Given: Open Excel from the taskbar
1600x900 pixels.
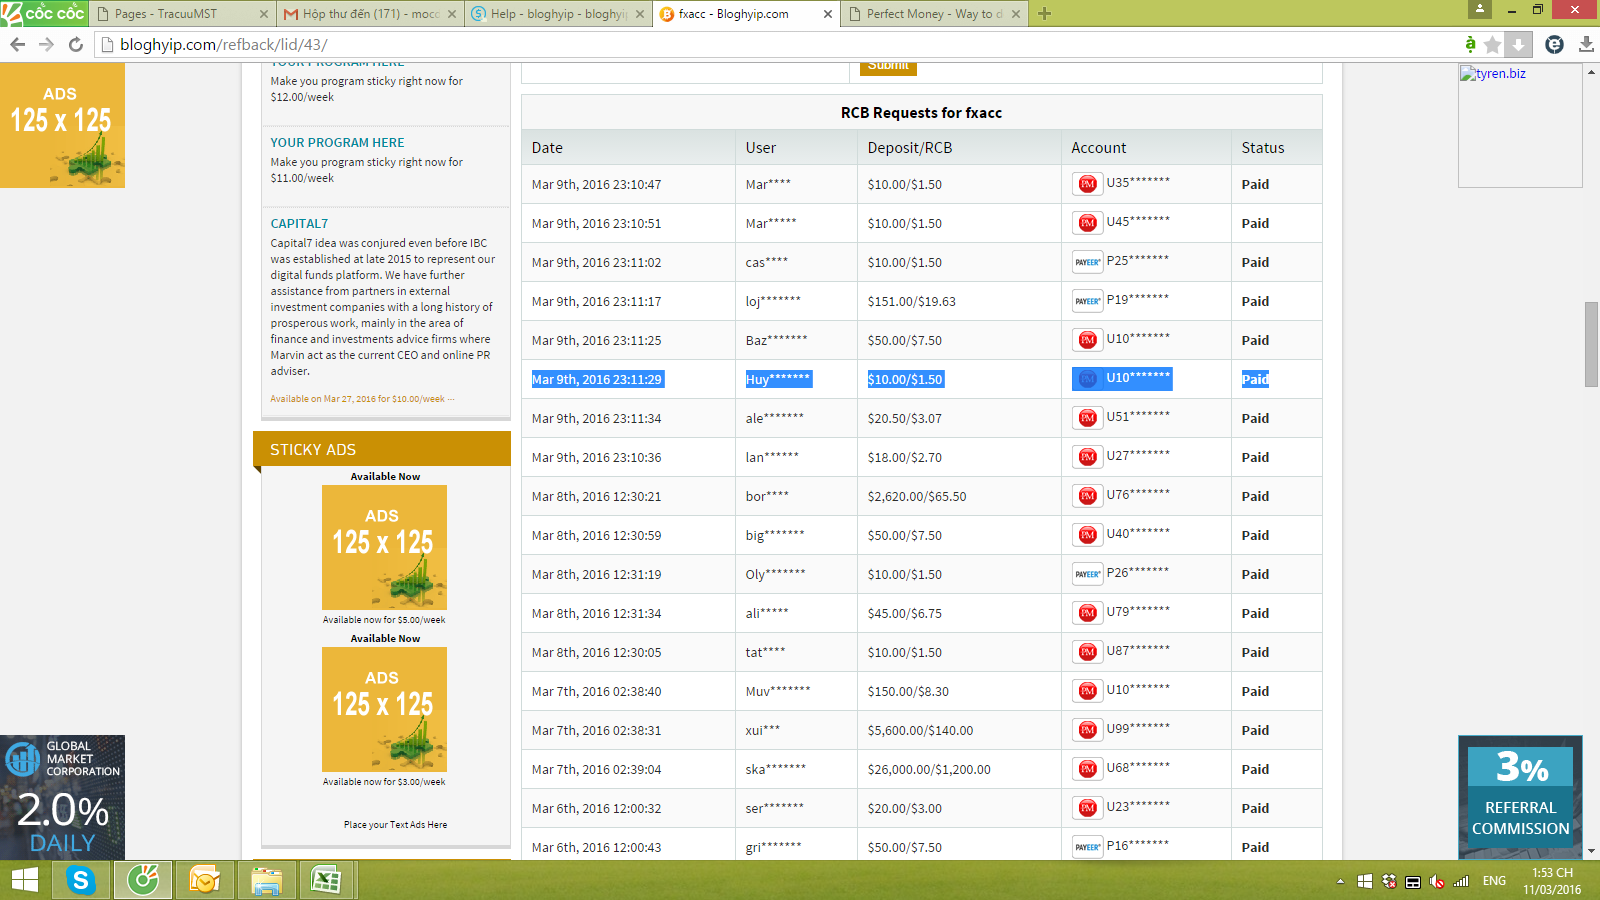Looking at the screenshot, I should tap(326, 880).
